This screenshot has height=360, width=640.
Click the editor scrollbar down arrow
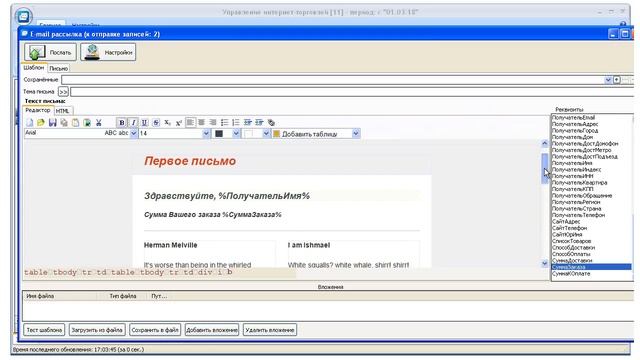pyautogui.click(x=544, y=264)
